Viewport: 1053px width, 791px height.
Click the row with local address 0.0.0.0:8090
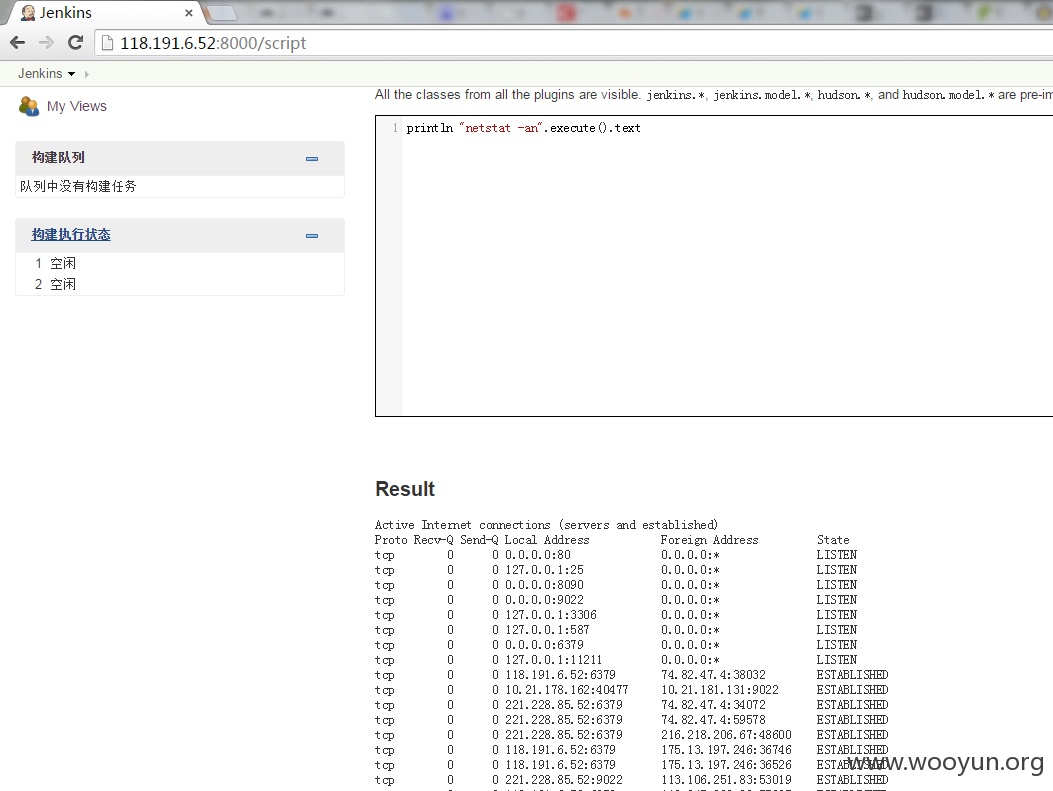click(x=616, y=585)
